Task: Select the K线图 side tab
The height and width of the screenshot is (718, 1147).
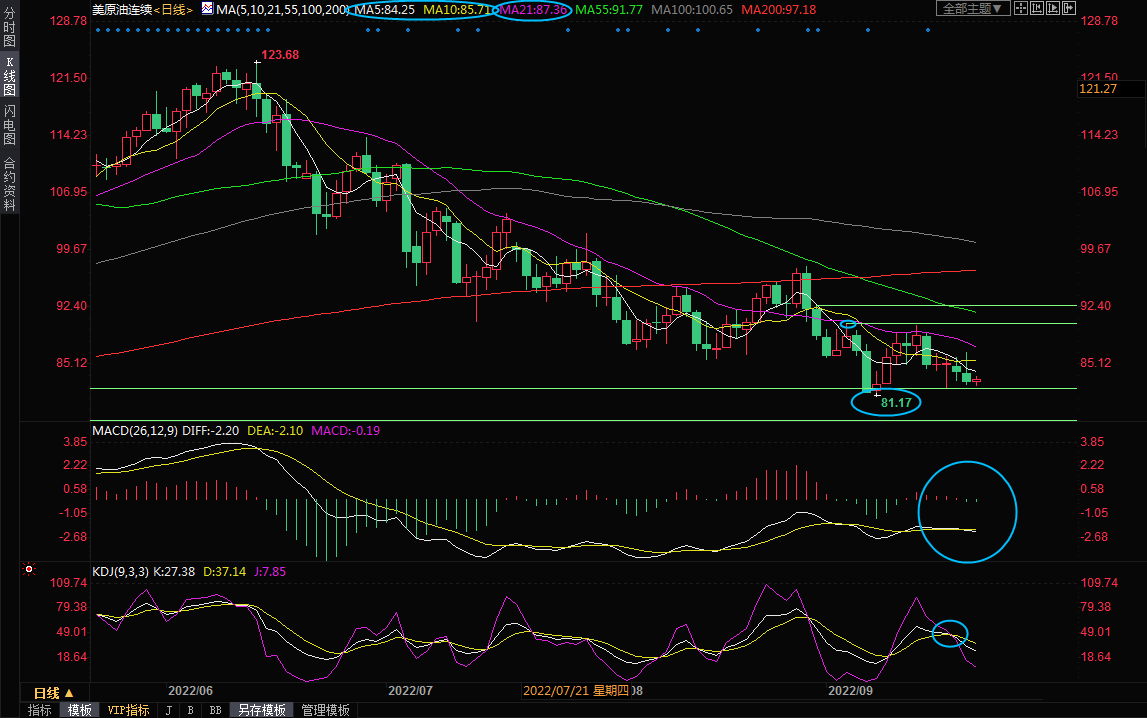Action: pos(9,82)
